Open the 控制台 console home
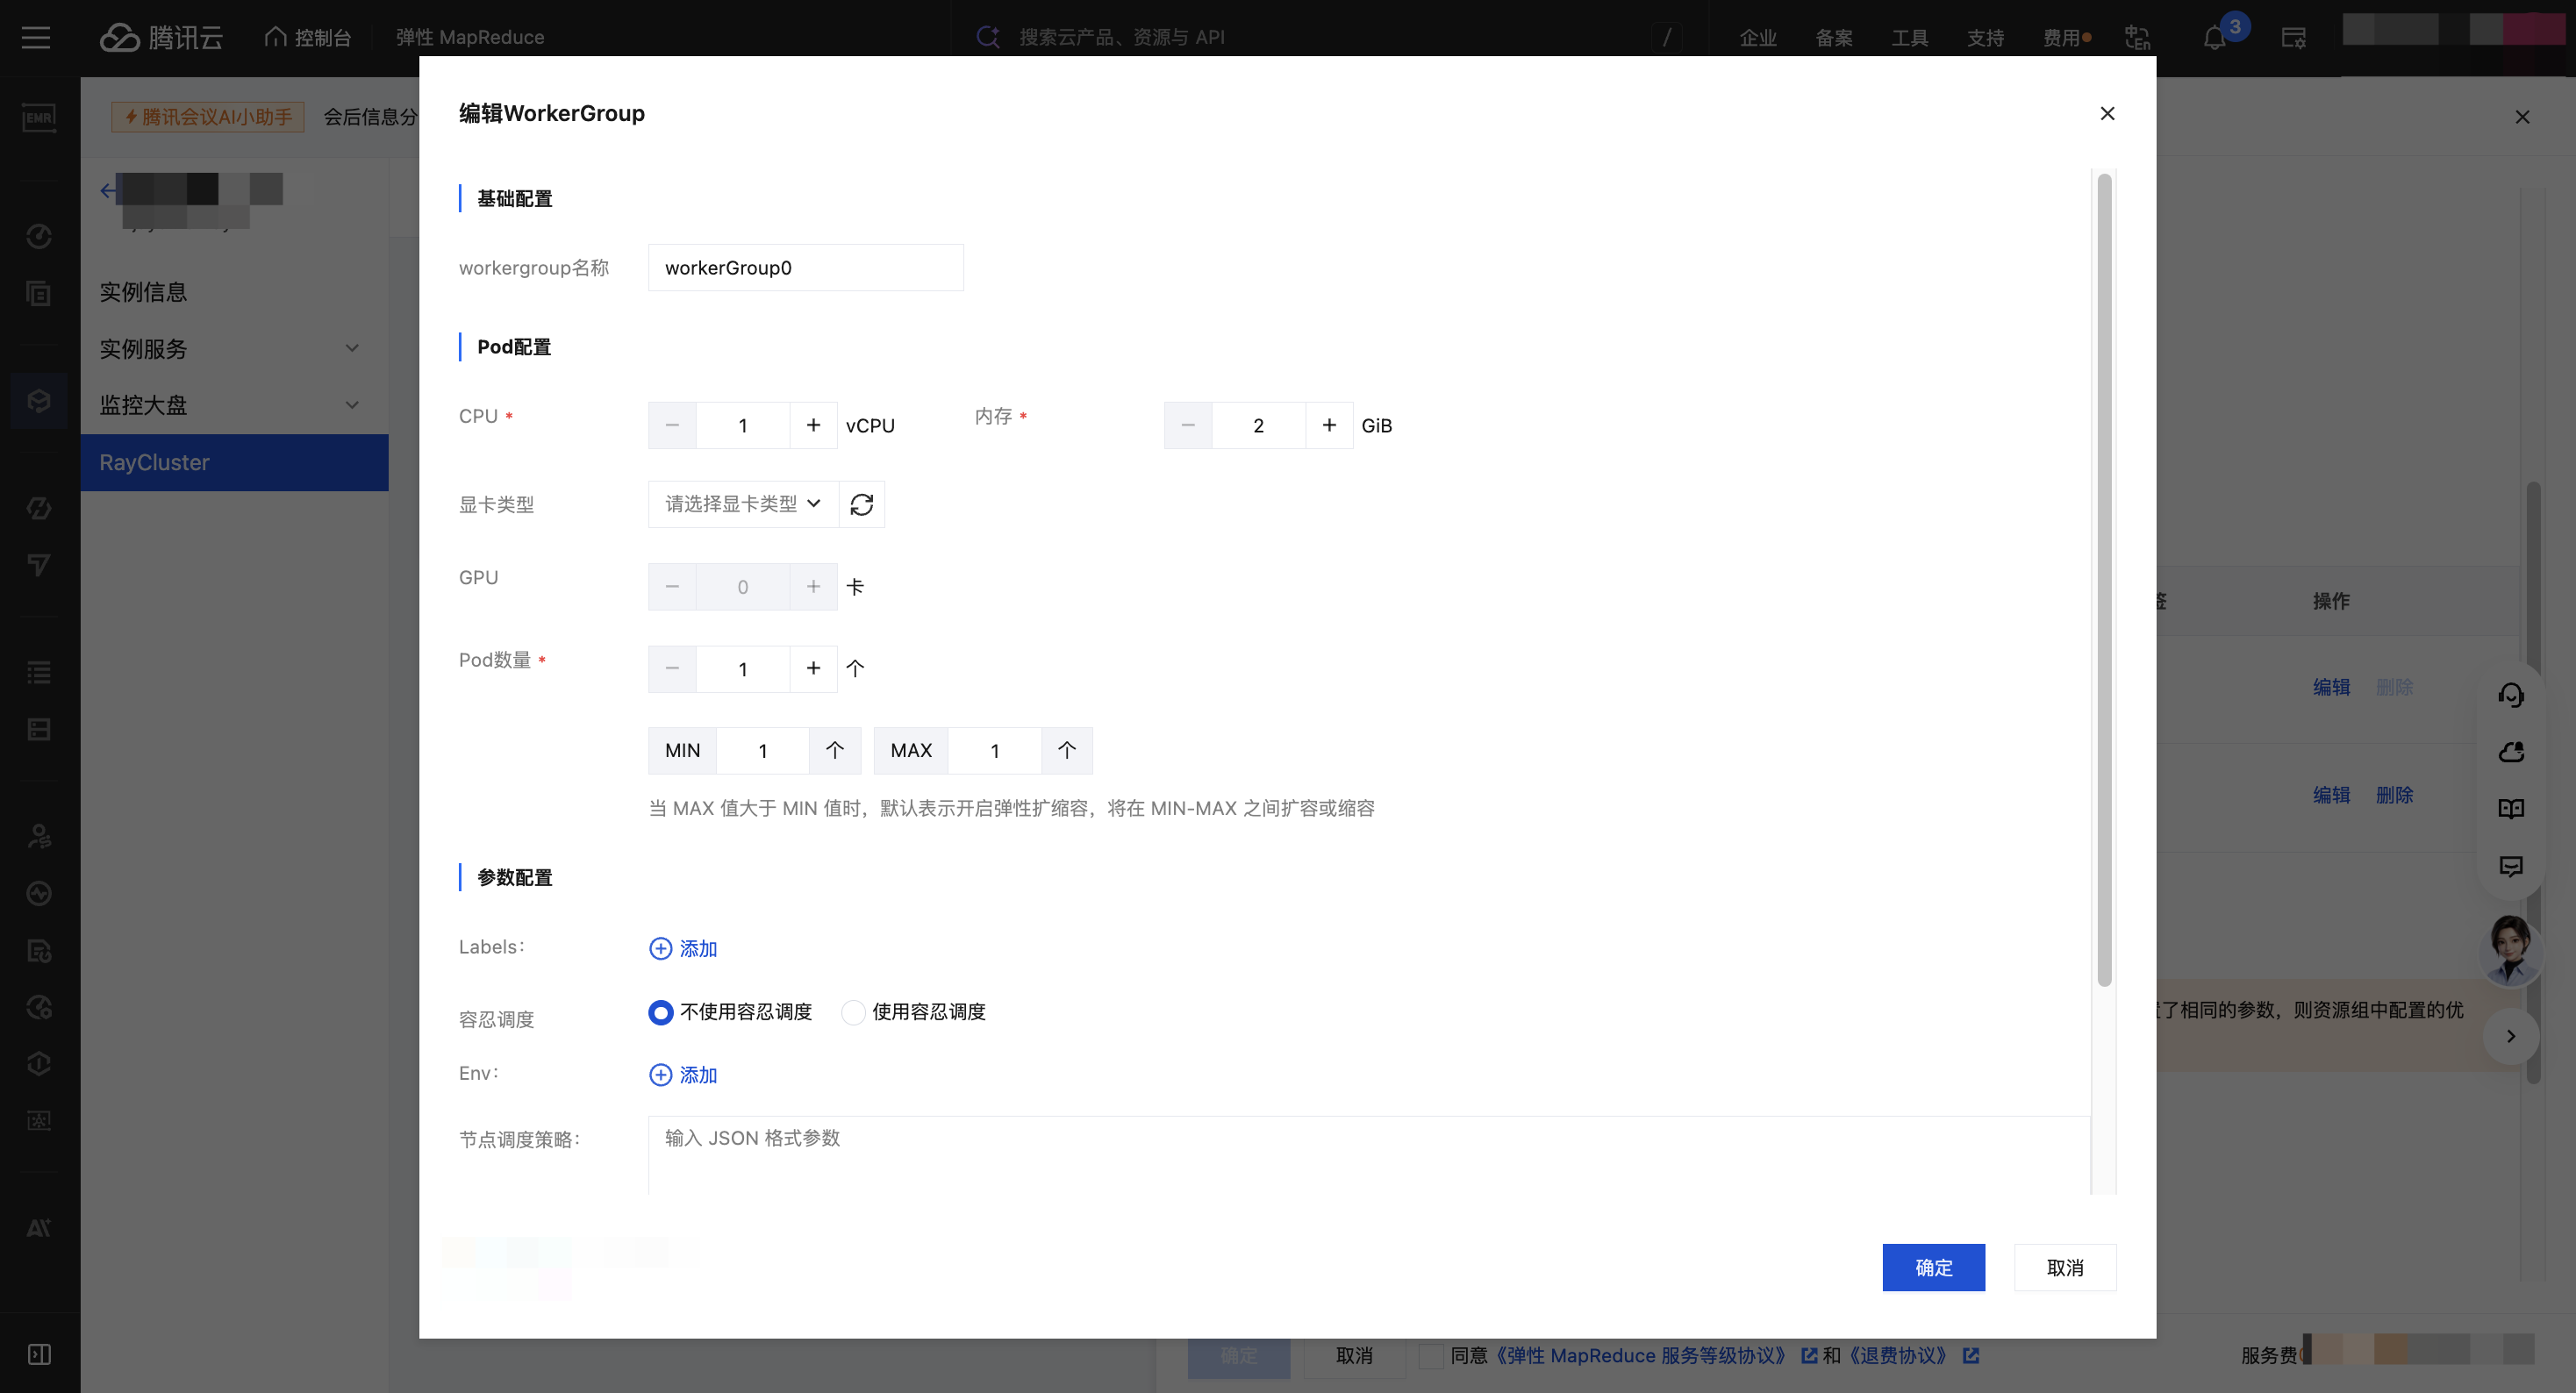Viewport: 2576px width, 1393px height. (x=308, y=37)
